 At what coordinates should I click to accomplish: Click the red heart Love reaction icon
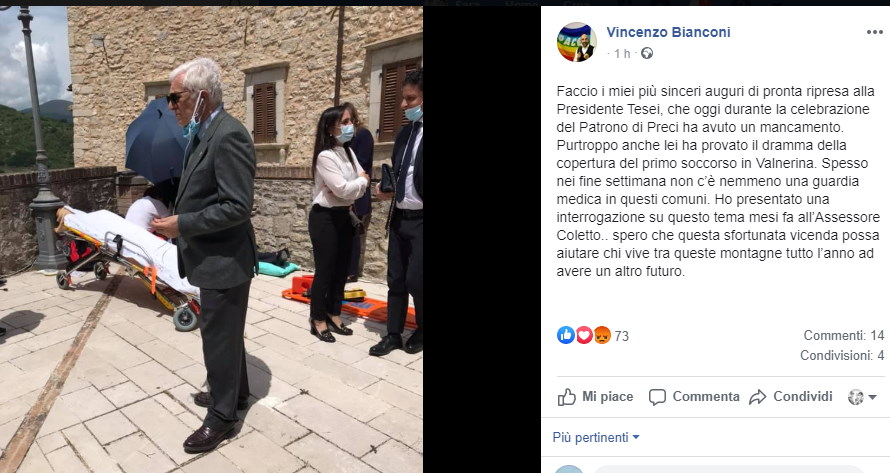tap(584, 336)
